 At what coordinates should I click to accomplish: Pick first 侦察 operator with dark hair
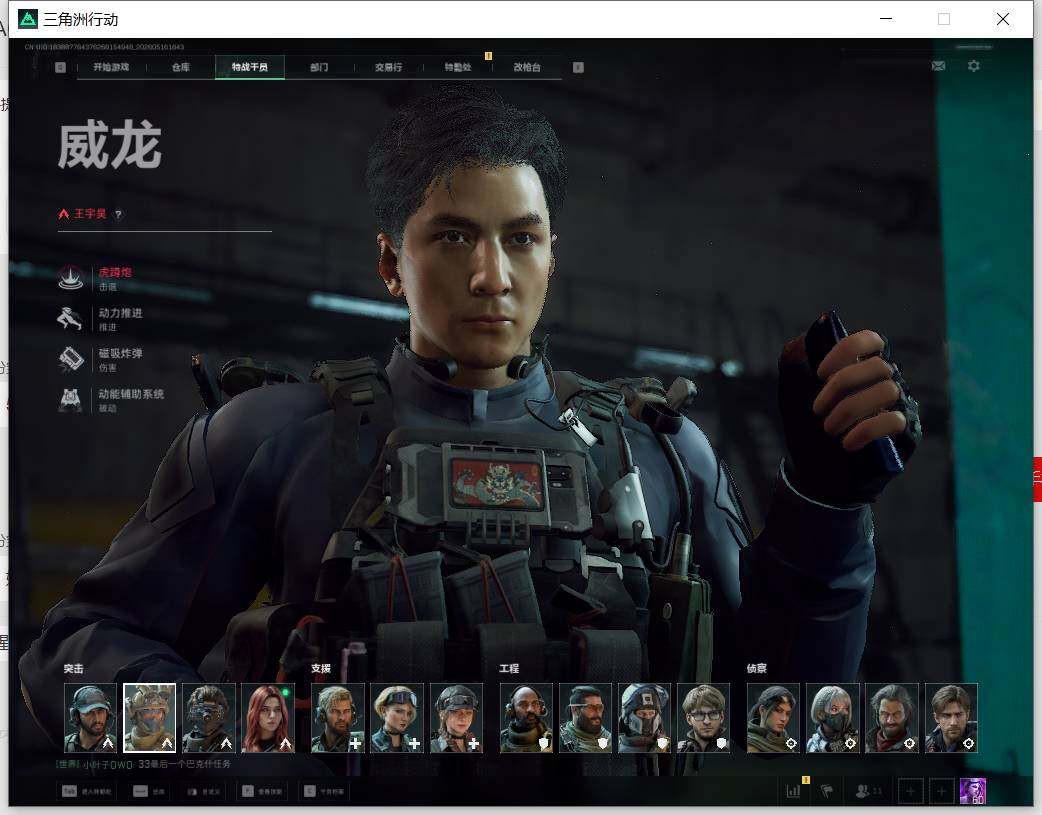pos(774,718)
